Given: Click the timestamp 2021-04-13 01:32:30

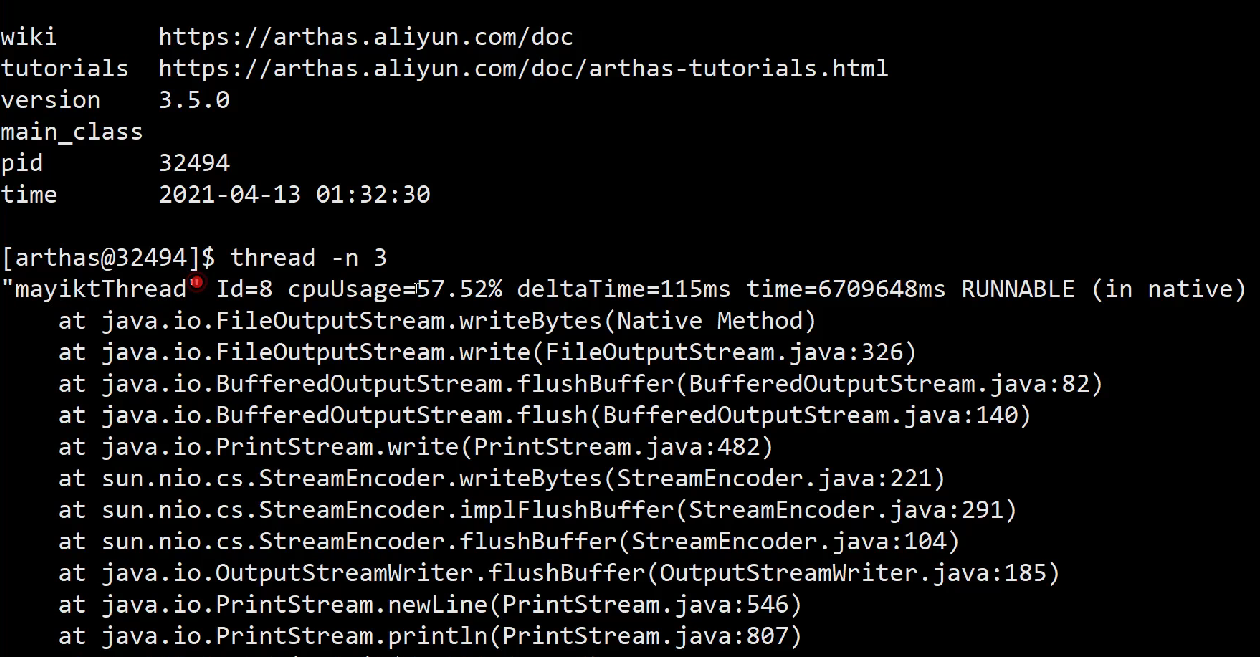Looking at the screenshot, I should 294,195.
